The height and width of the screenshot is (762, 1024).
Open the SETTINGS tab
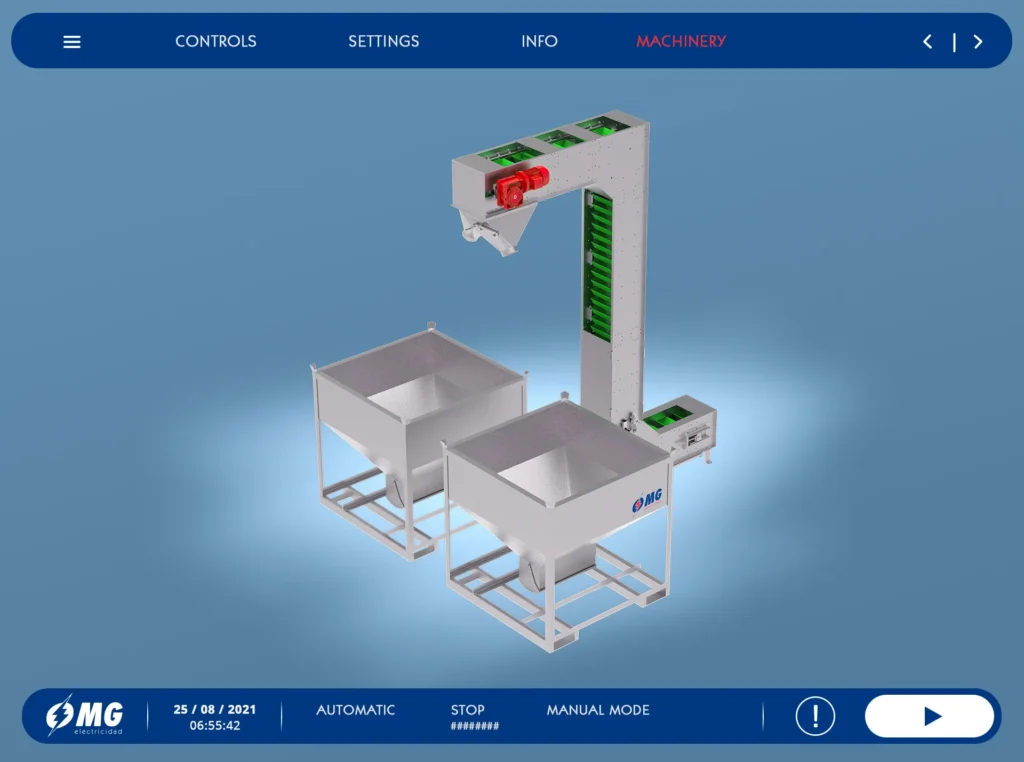coord(383,41)
